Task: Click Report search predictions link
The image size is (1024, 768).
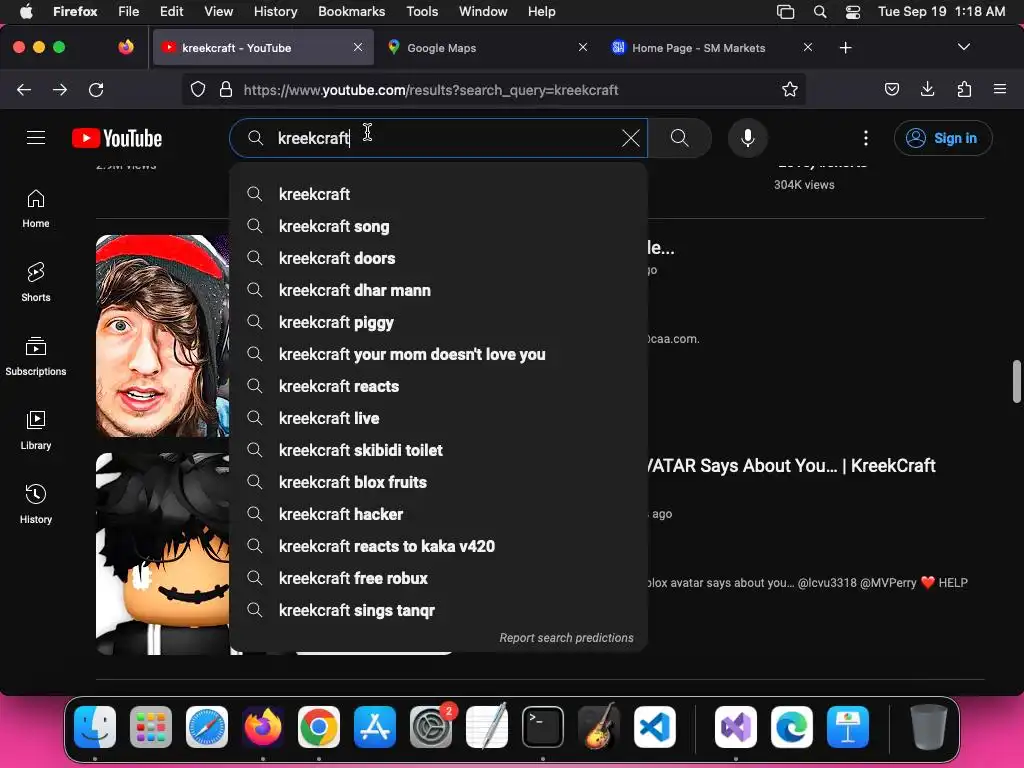Action: coord(566,637)
